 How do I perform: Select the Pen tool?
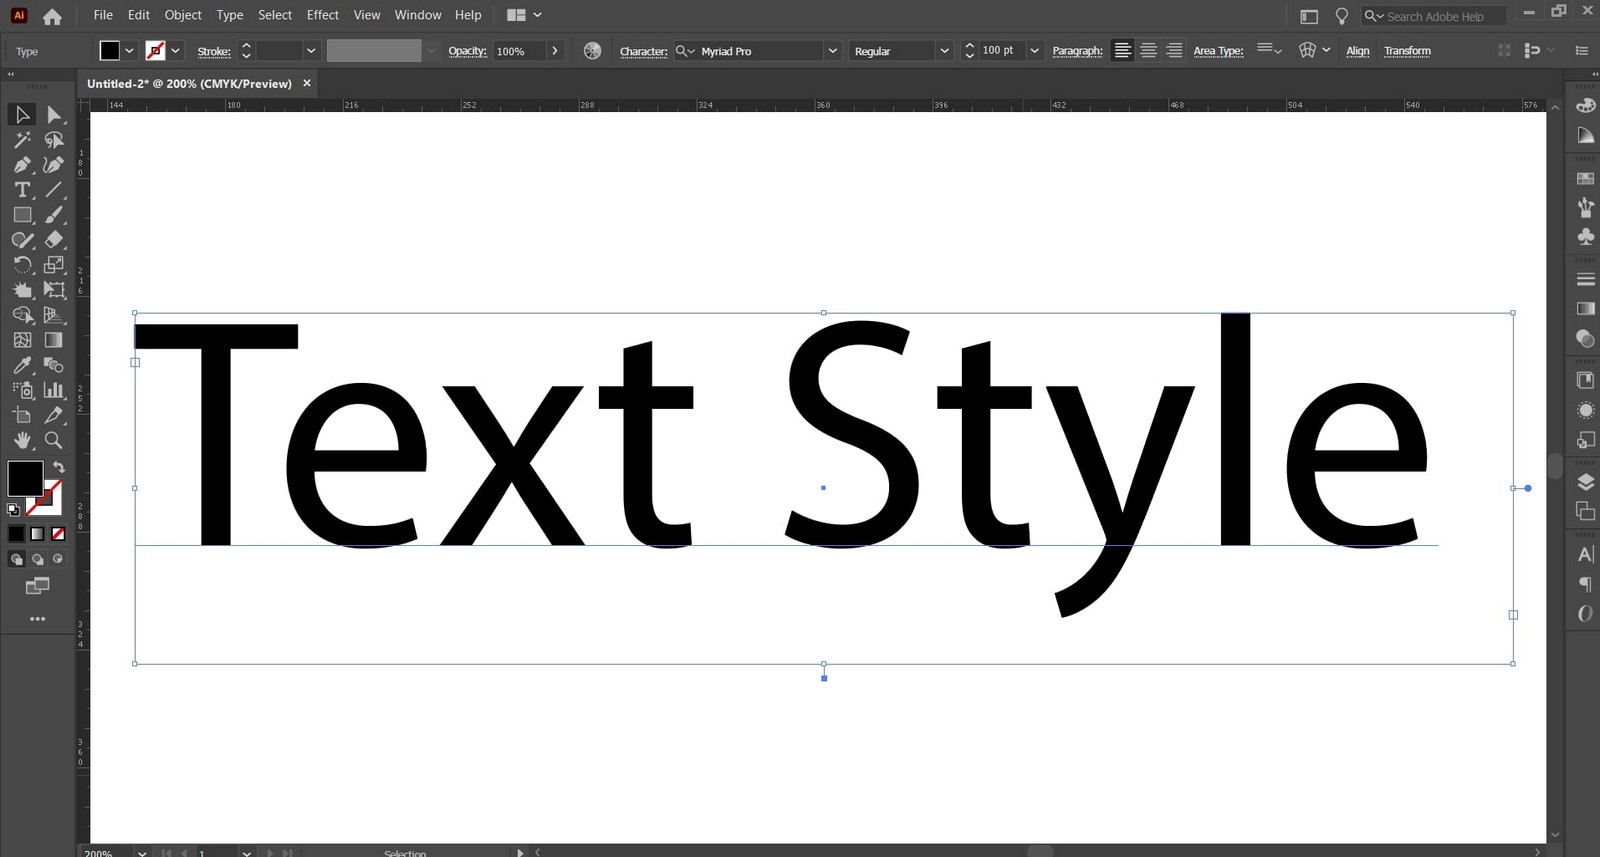22,165
